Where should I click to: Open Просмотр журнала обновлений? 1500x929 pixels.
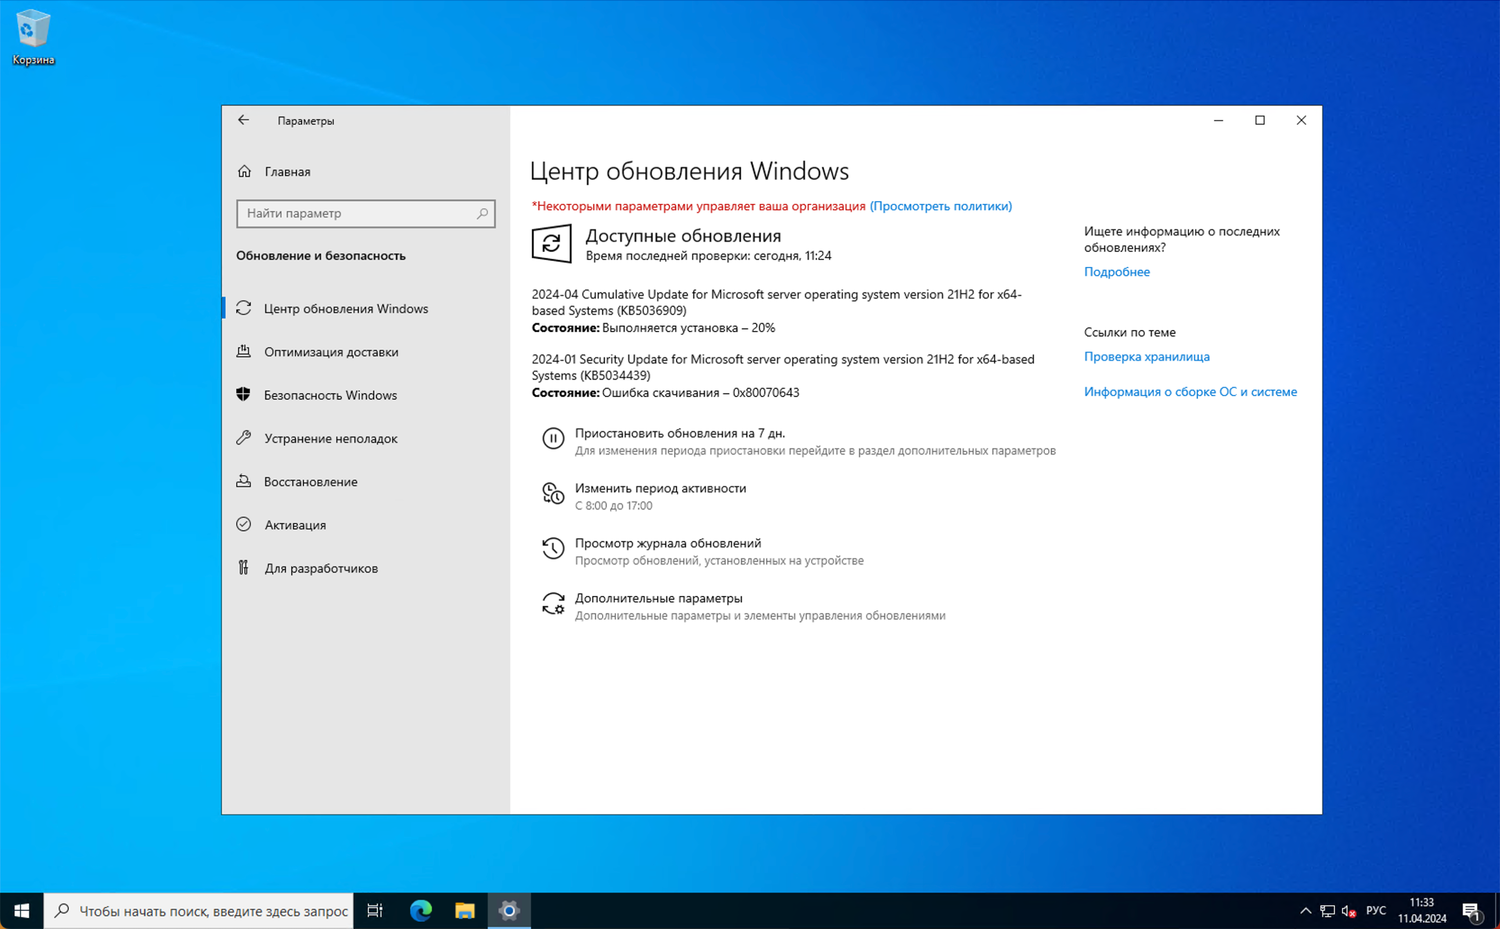(x=668, y=543)
